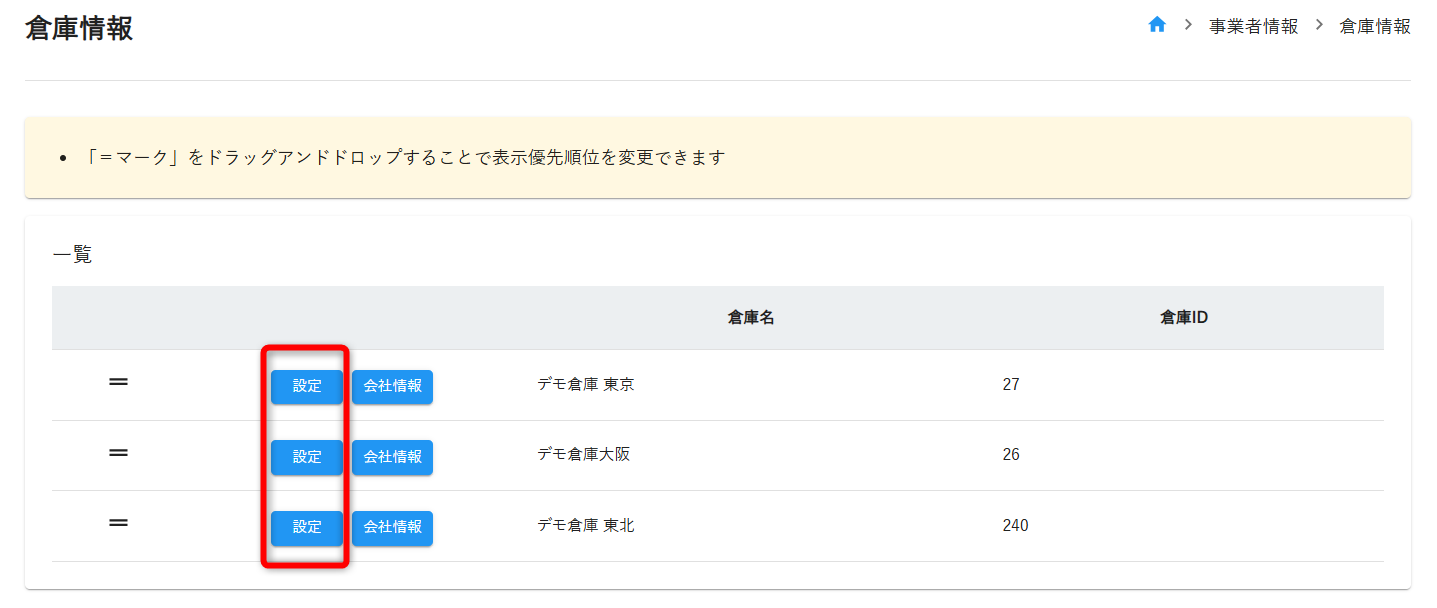View 会社情報 for デモ倉庫 東京
1437x608 pixels.
coord(392,386)
